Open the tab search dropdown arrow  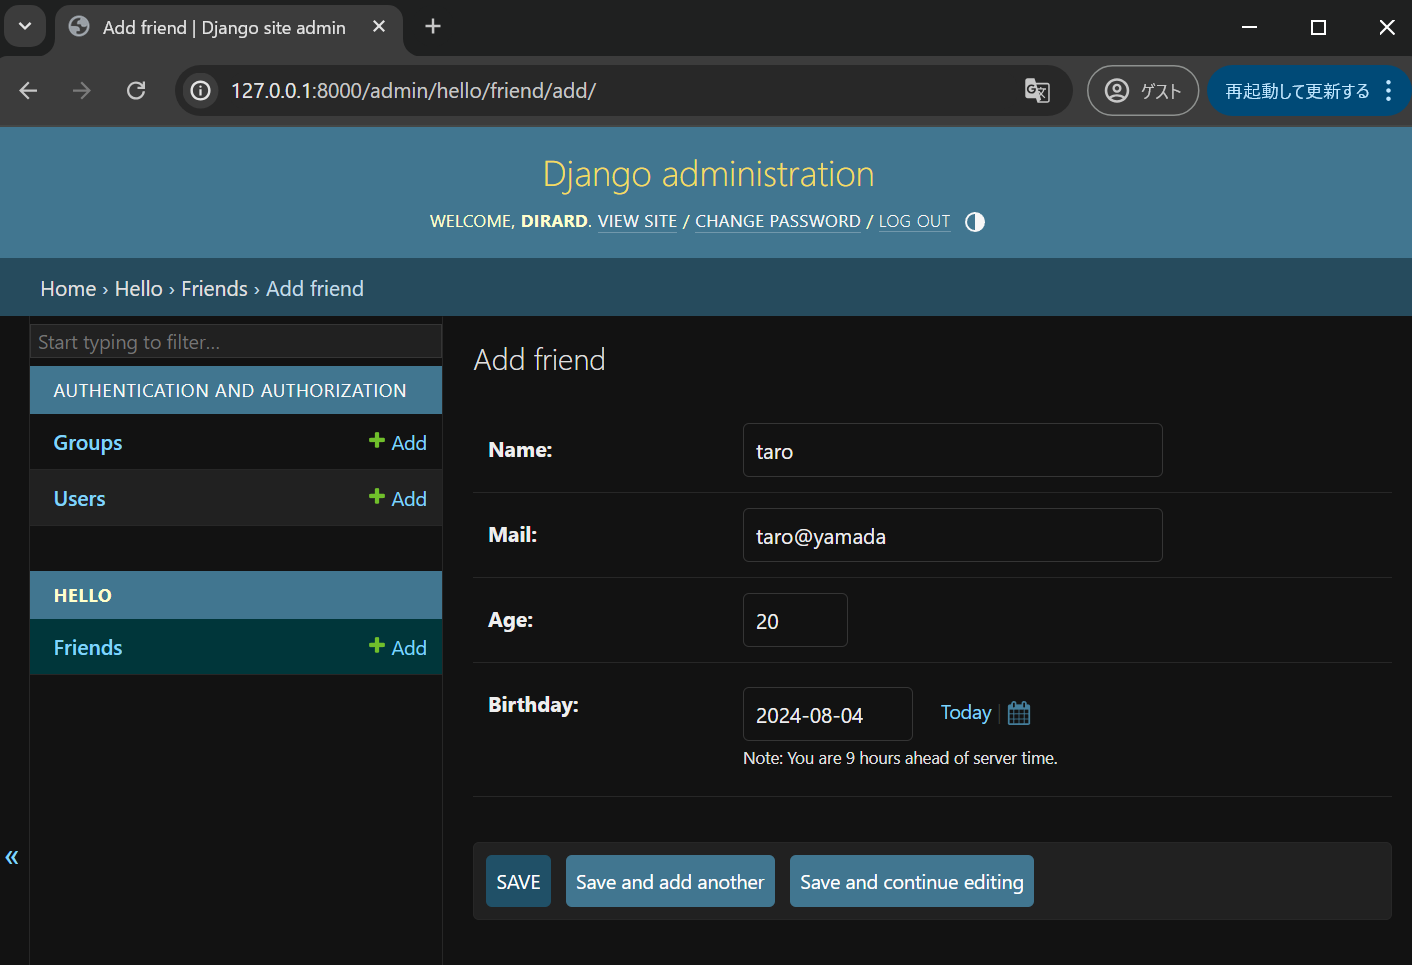25,27
